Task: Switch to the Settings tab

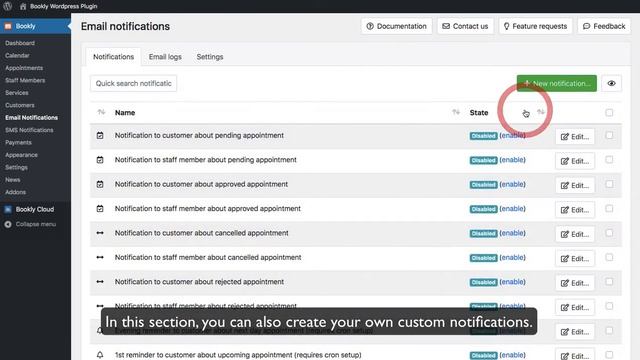Action: pyautogui.click(x=210, y=57)
